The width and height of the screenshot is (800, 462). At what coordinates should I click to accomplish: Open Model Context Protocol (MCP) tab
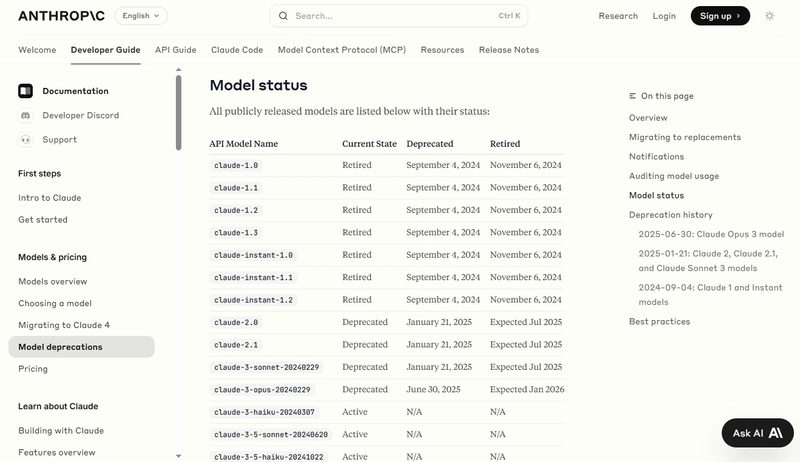tap(342, 50)
